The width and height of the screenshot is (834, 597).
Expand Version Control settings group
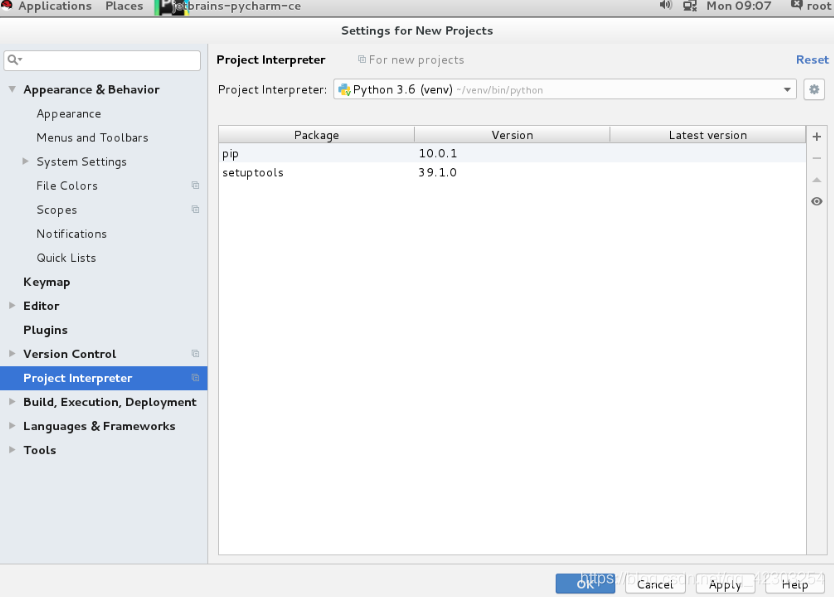click(x=12, y=353)
